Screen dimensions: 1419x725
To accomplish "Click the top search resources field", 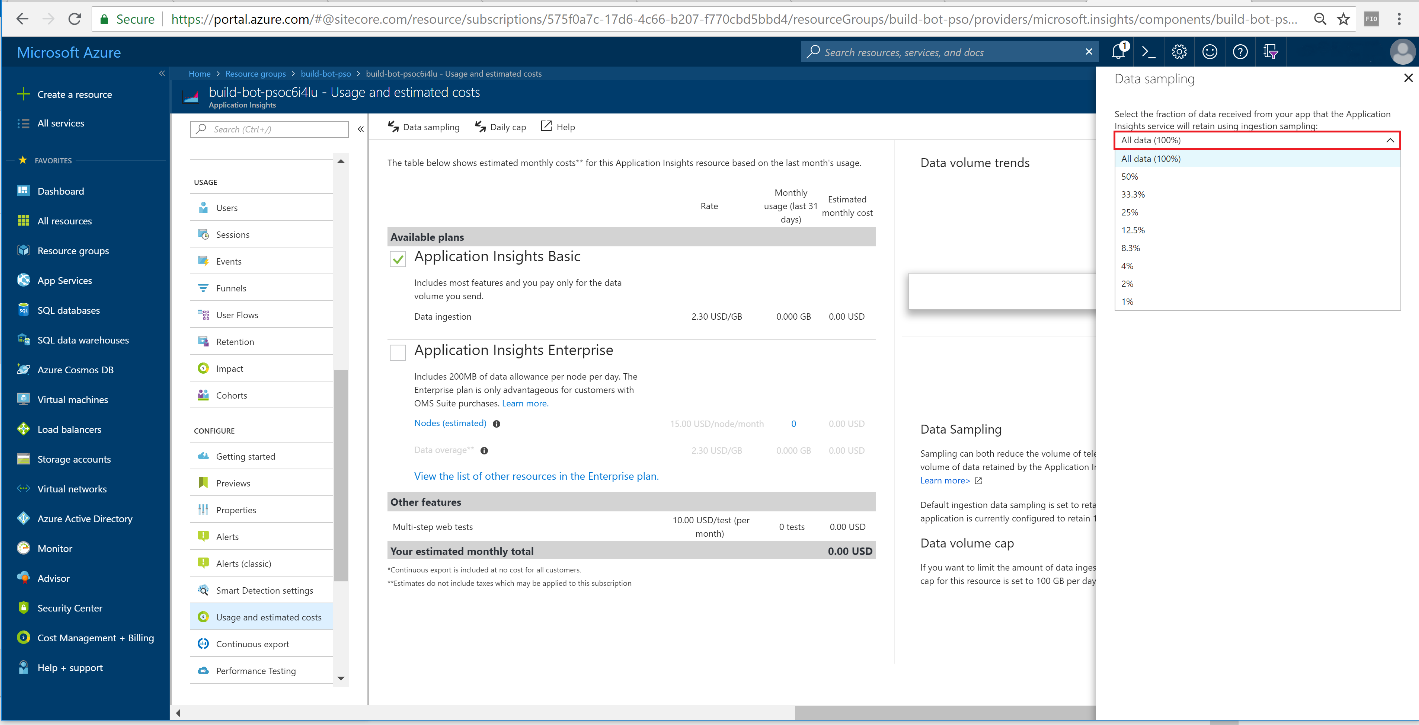I will tap(951, 52).
